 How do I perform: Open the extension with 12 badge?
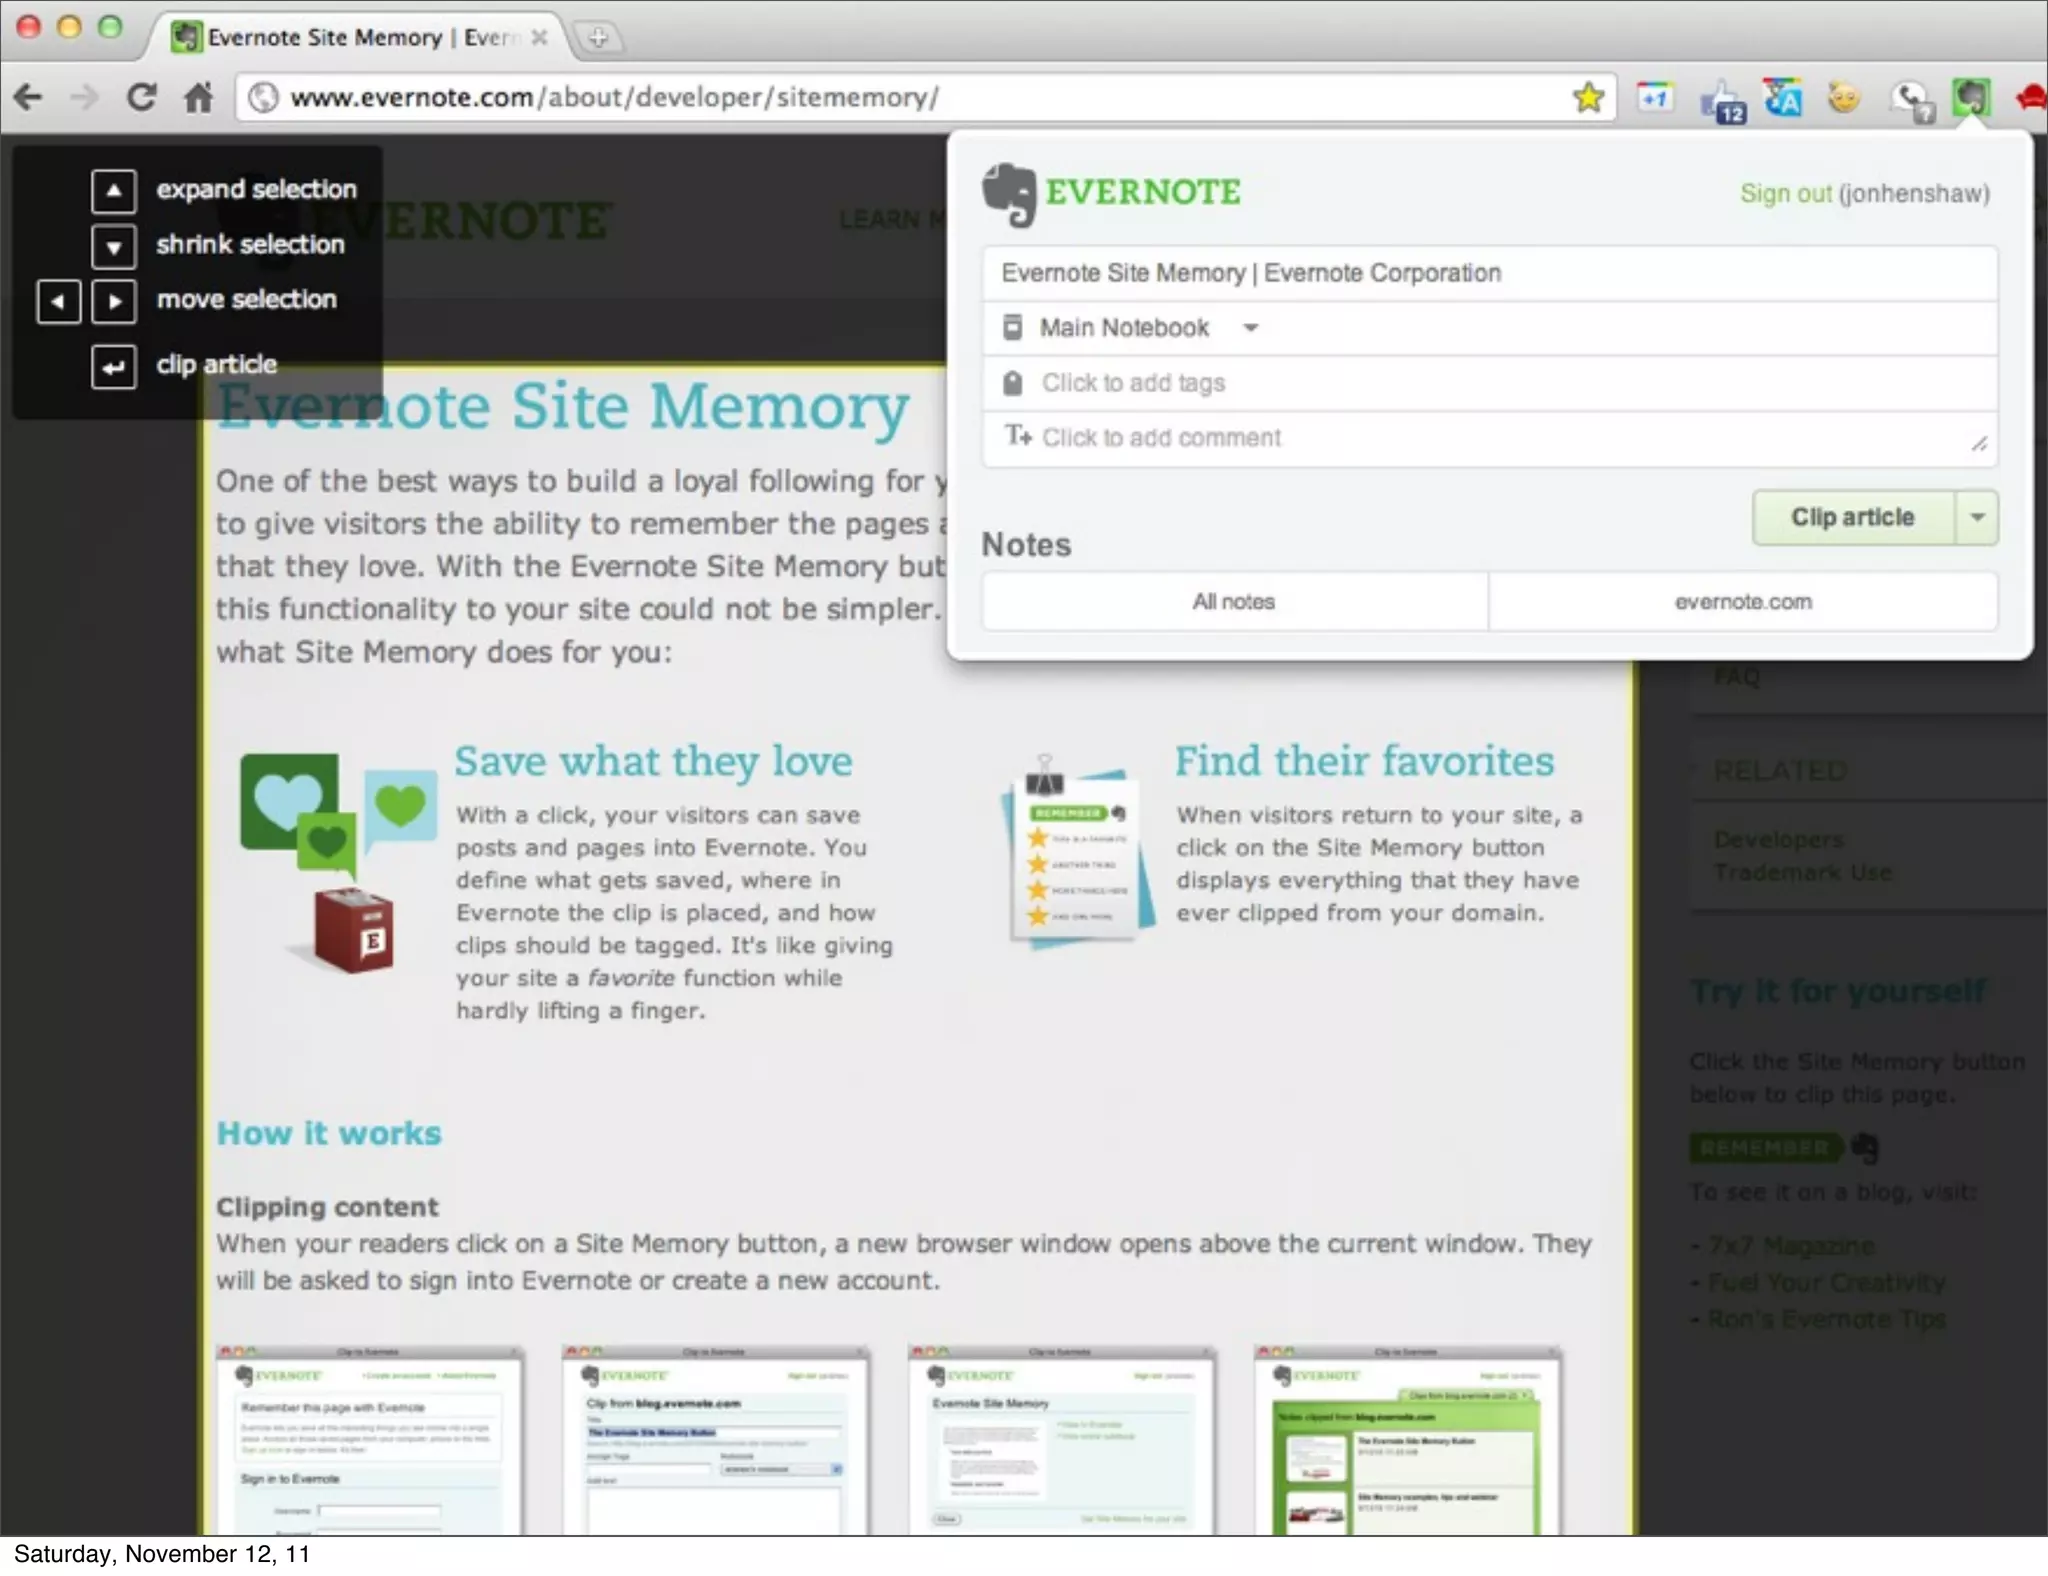1722,101
